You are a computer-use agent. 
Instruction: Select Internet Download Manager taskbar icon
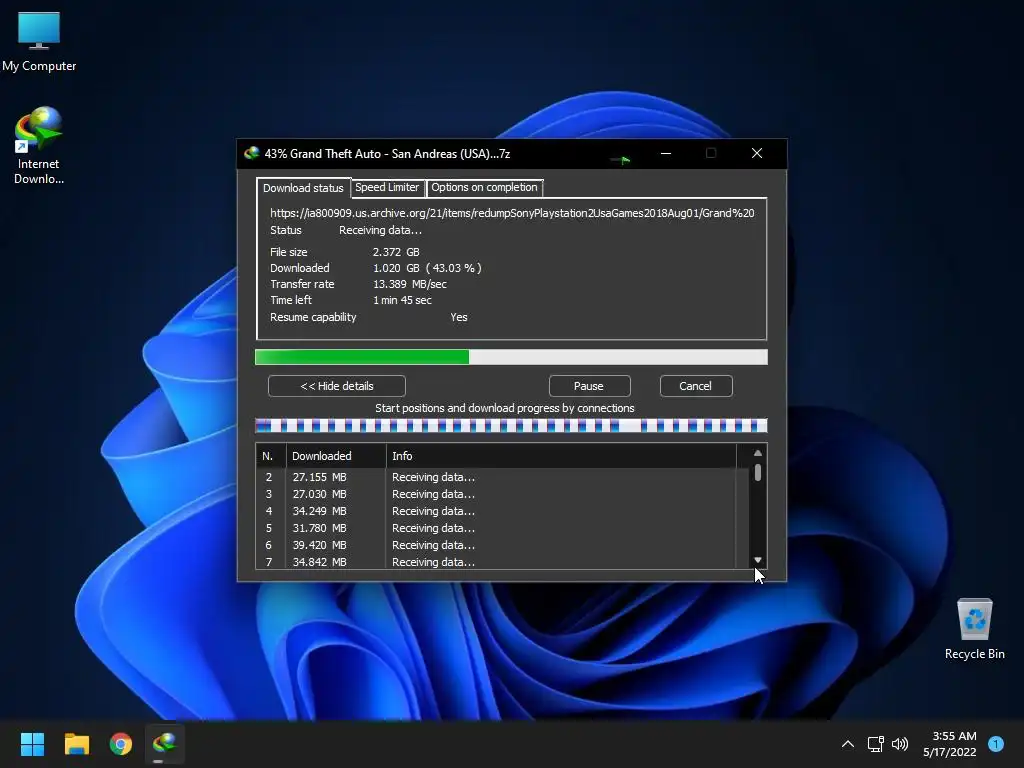click(x=165, y=744)
